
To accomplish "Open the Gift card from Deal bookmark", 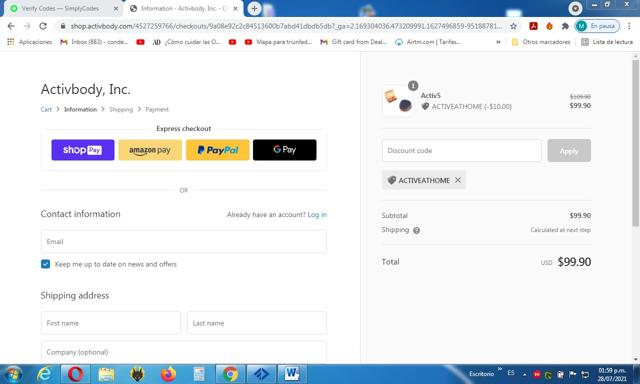I will point(353,42).
